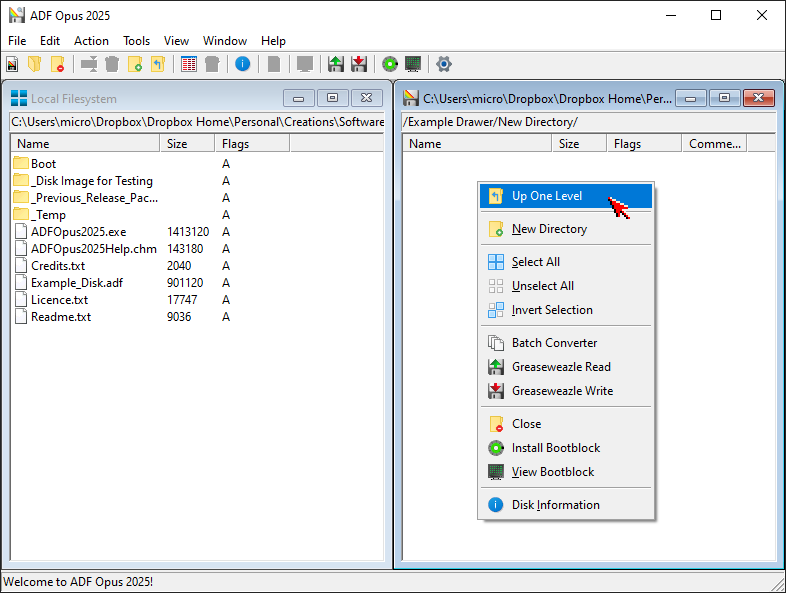Image resolution: width=786 pixels, height=593 pixels.
Task: Sort Local Filesystem list by Name column
Action: point(85,144)
